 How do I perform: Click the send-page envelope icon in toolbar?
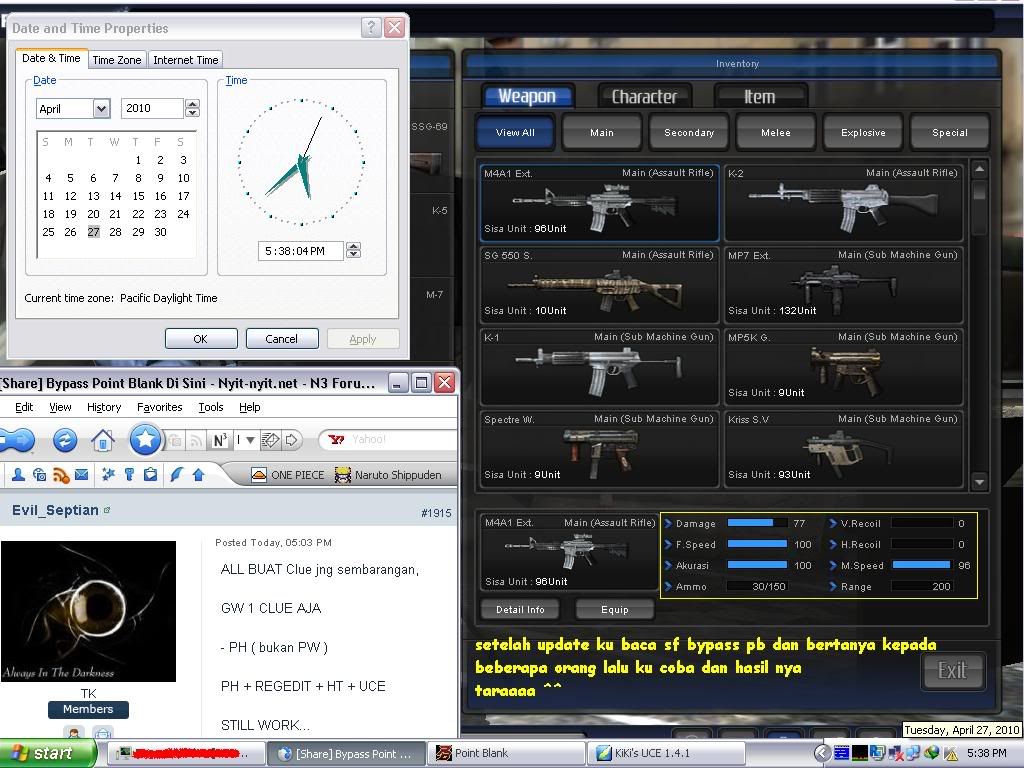(x=270, y=440)
